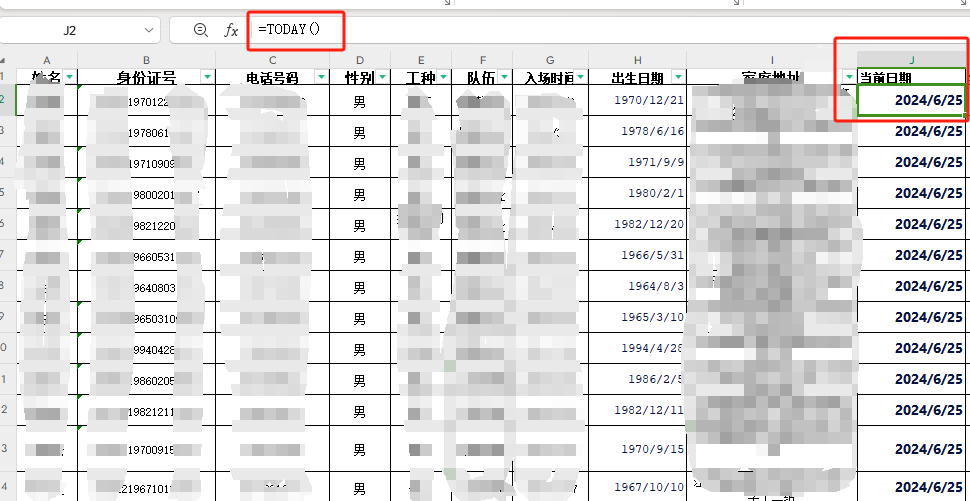Screen dimensions: 970x501
Task: Click 男 in the 1970/12/21 row
Action: click(359, 102)
